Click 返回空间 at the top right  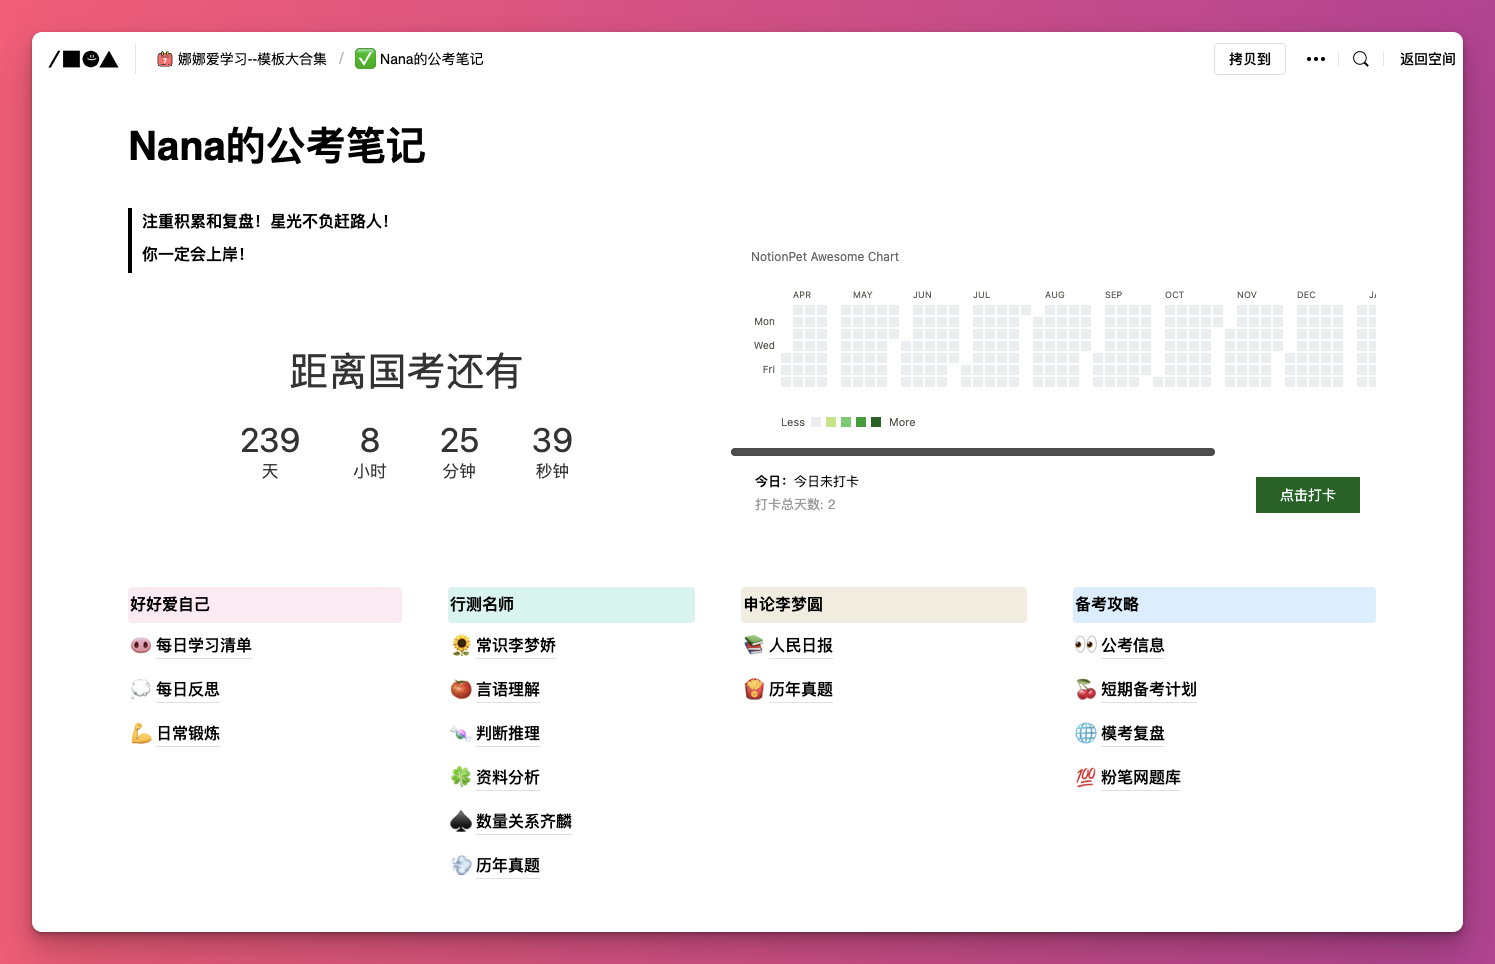1427,59
